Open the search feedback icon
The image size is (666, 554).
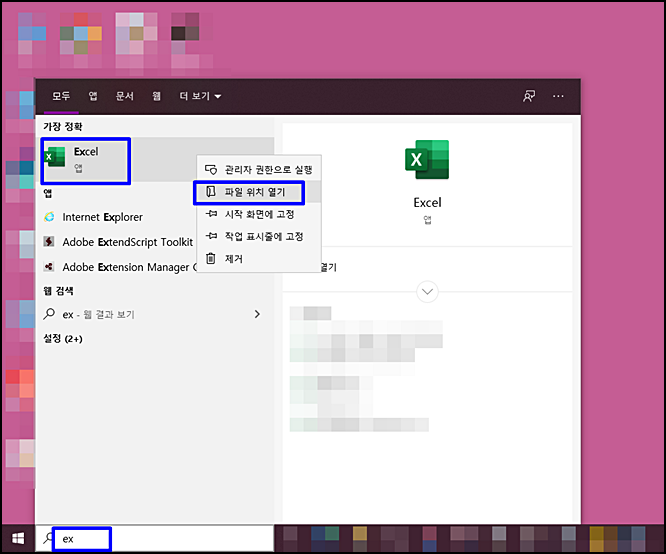coord(529,96)
